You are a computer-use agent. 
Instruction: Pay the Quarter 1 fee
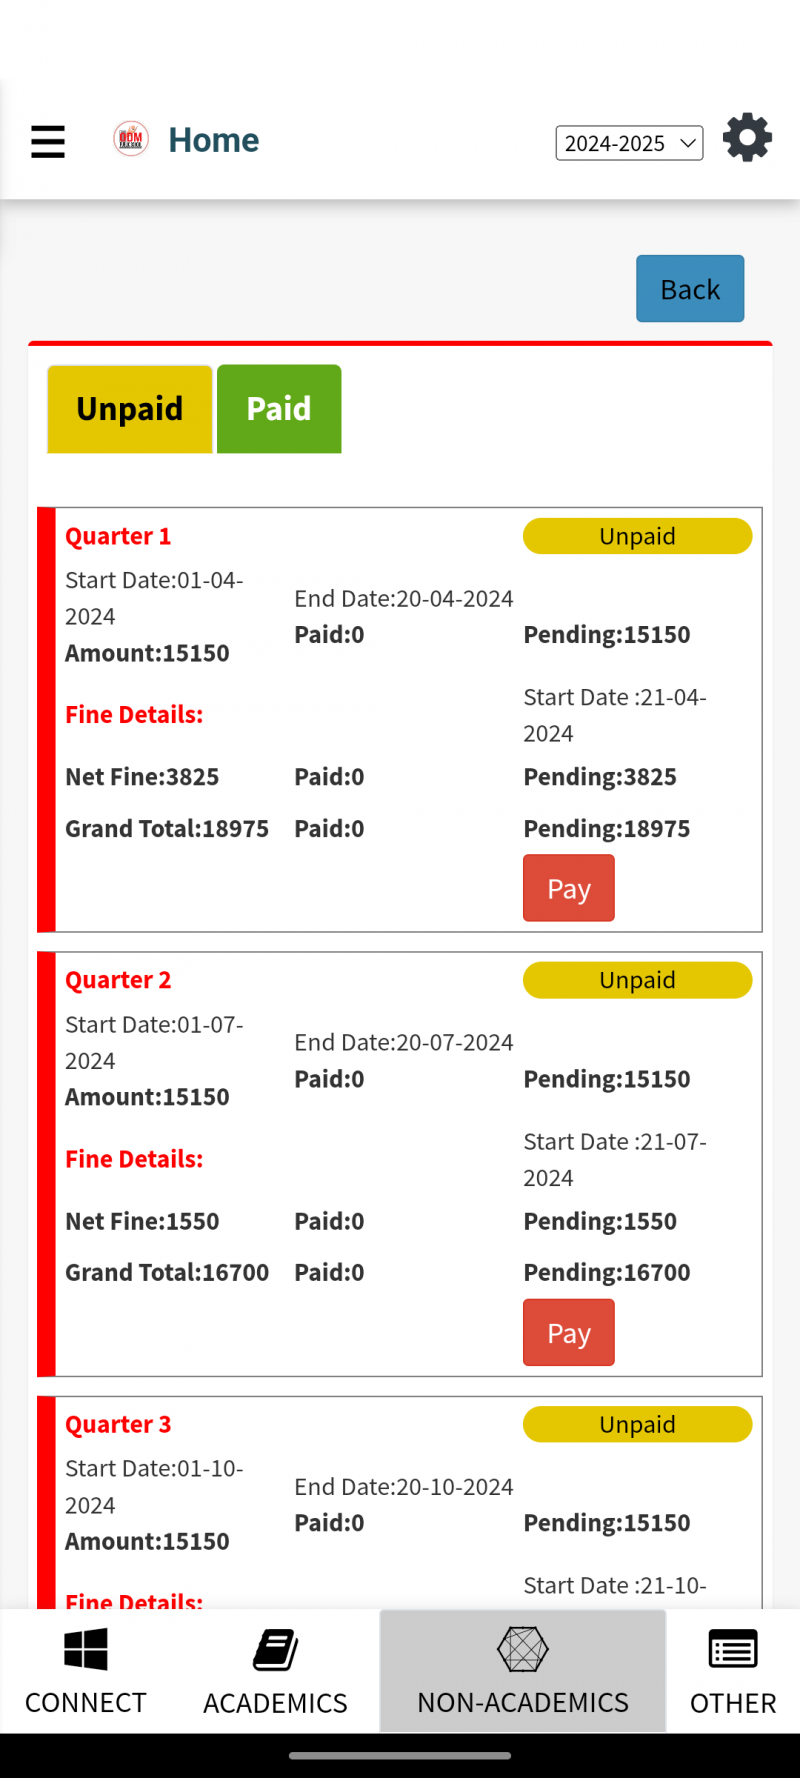point(568,888)
